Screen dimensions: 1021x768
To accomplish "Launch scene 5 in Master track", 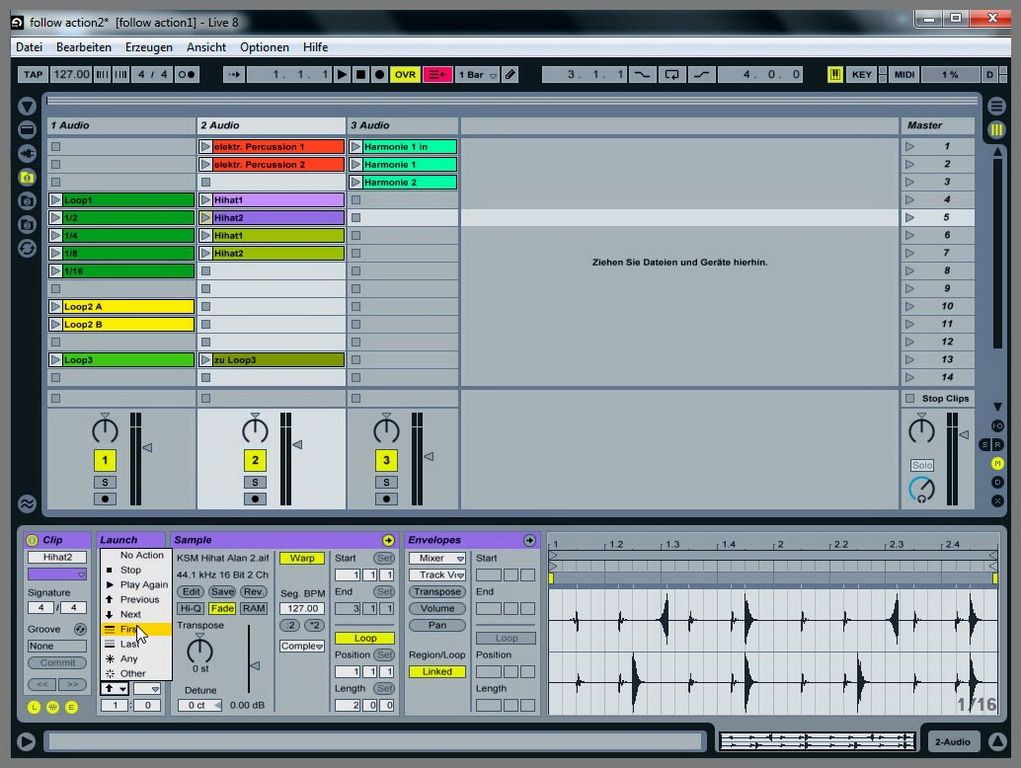I will 910,218.
